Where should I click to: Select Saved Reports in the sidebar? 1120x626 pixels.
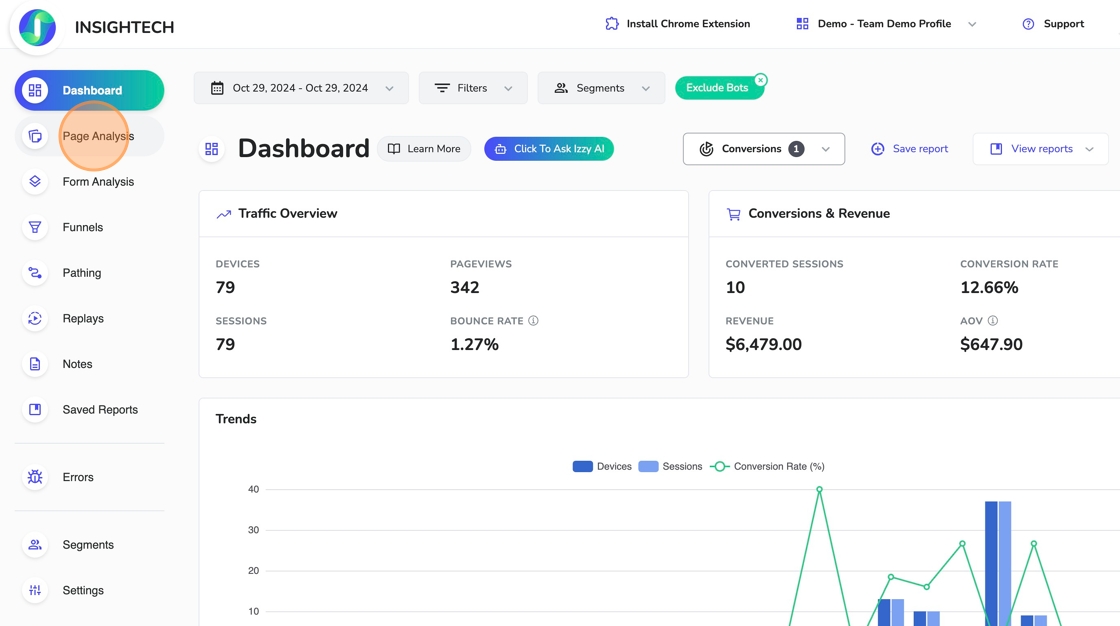coord(99,410)
